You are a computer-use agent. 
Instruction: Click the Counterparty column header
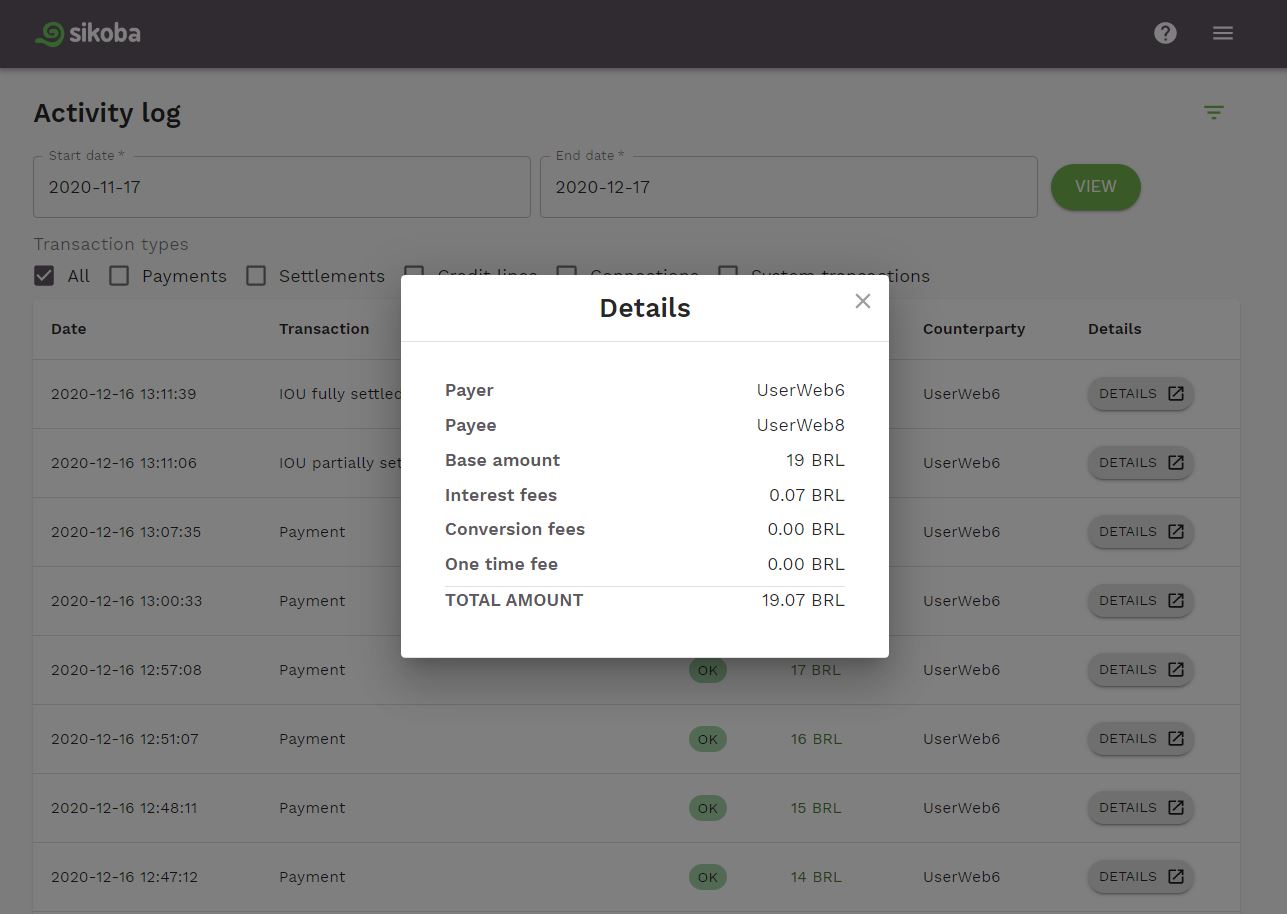pyautogui.click(x=974, y=329)
